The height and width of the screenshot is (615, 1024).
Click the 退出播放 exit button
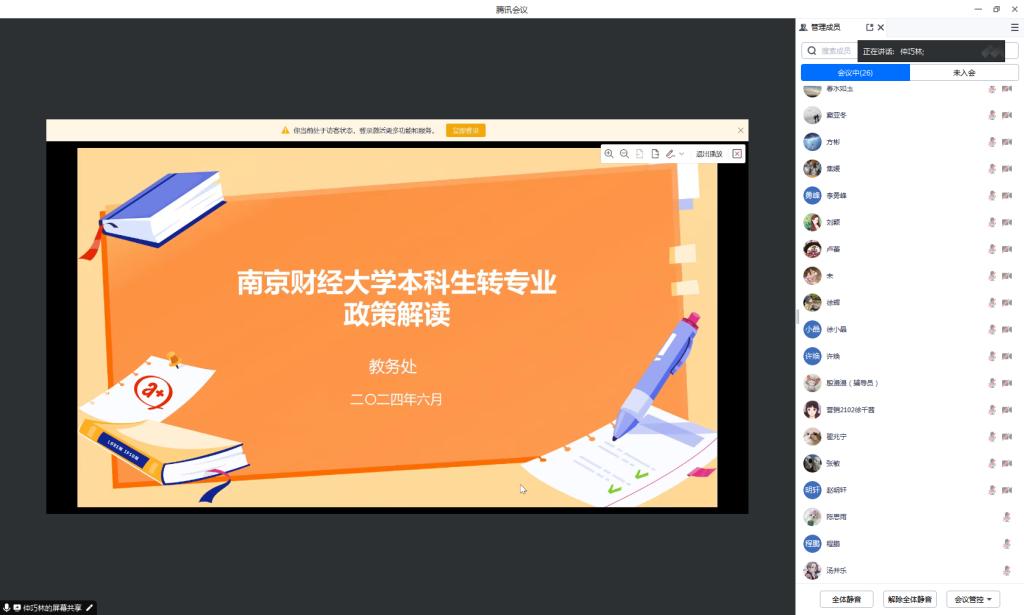(709, 154)
